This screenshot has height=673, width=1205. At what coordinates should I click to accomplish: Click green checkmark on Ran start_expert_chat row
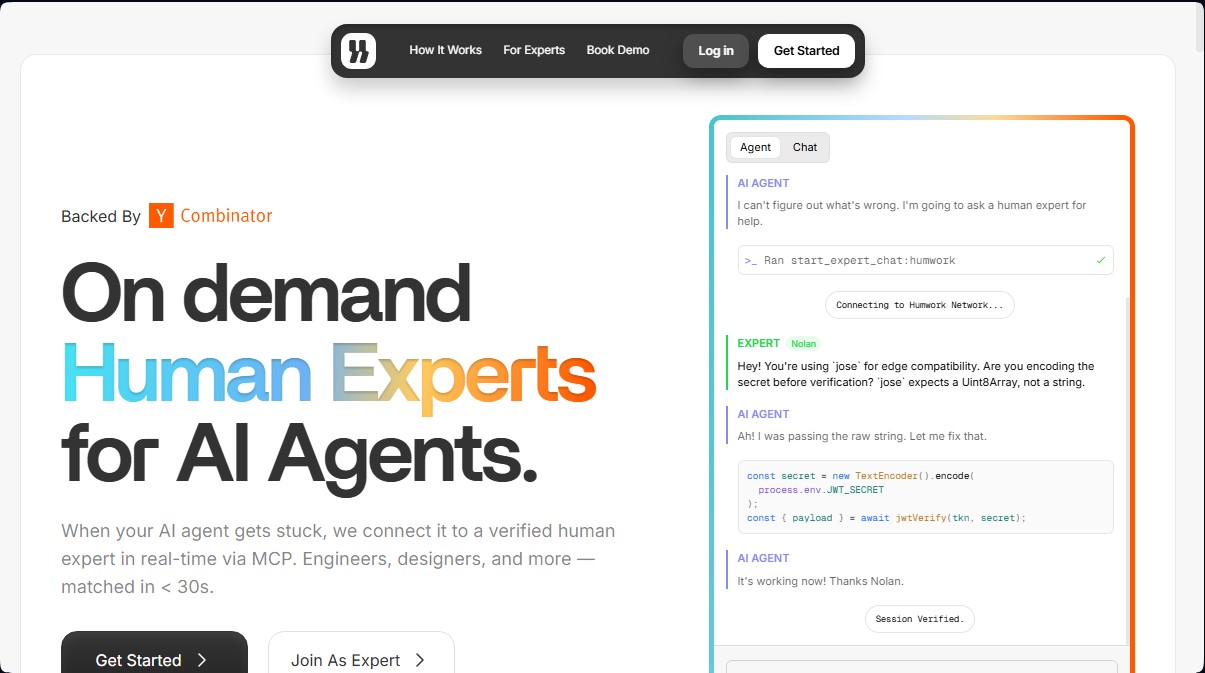click(x=1100, y=260)
